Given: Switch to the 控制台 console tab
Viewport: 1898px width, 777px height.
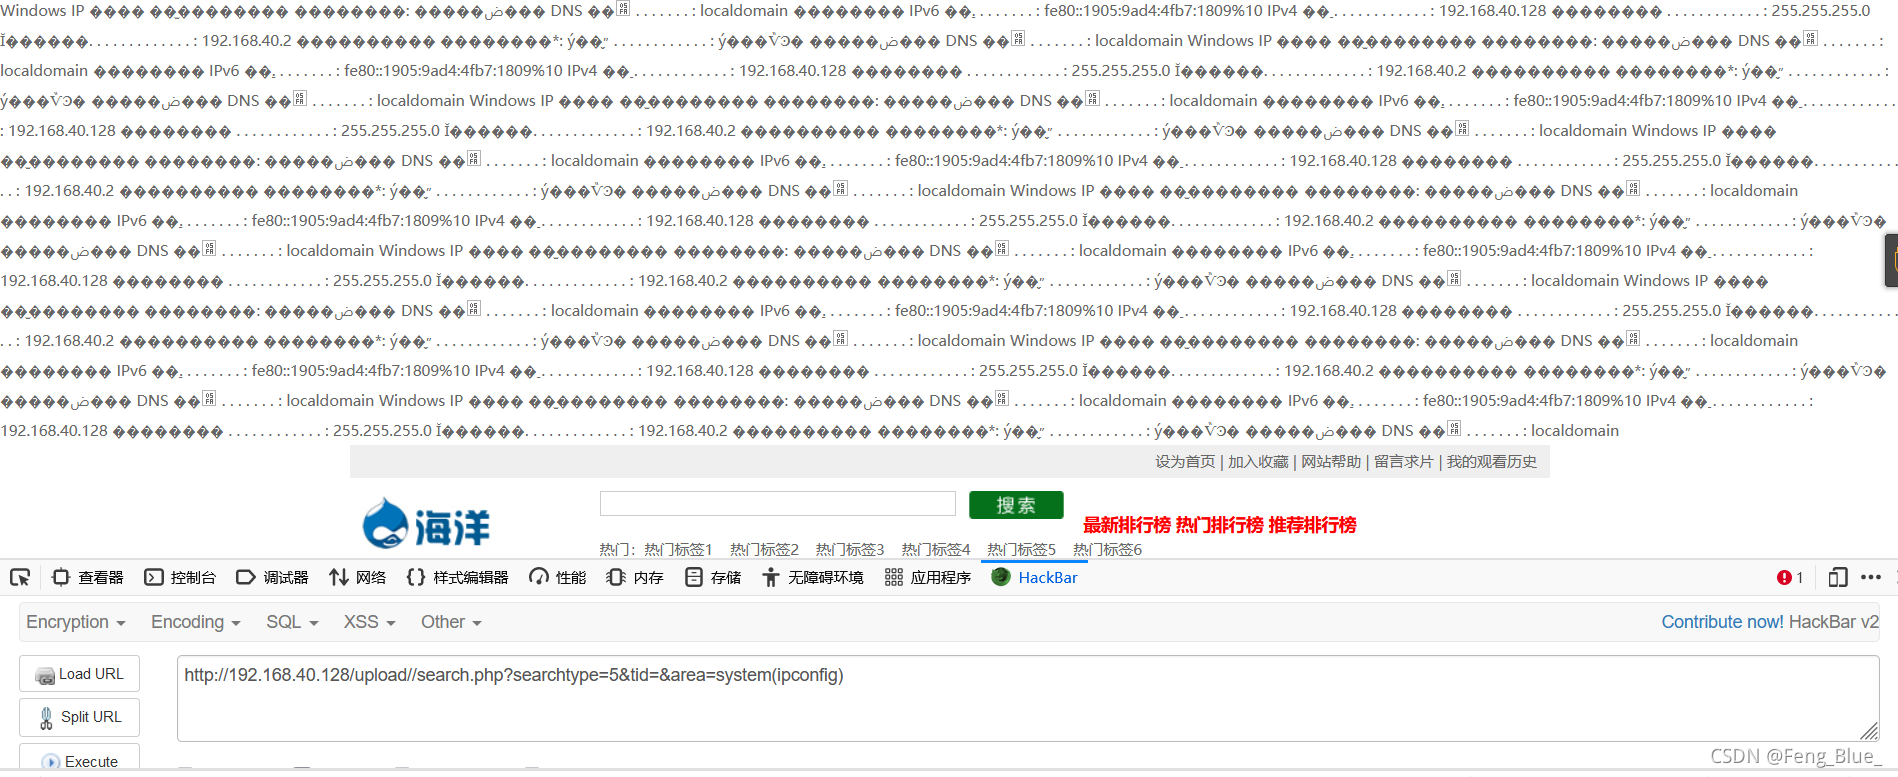Looking at the screenshot, I should pyautogui.click(x=181, y=577).
